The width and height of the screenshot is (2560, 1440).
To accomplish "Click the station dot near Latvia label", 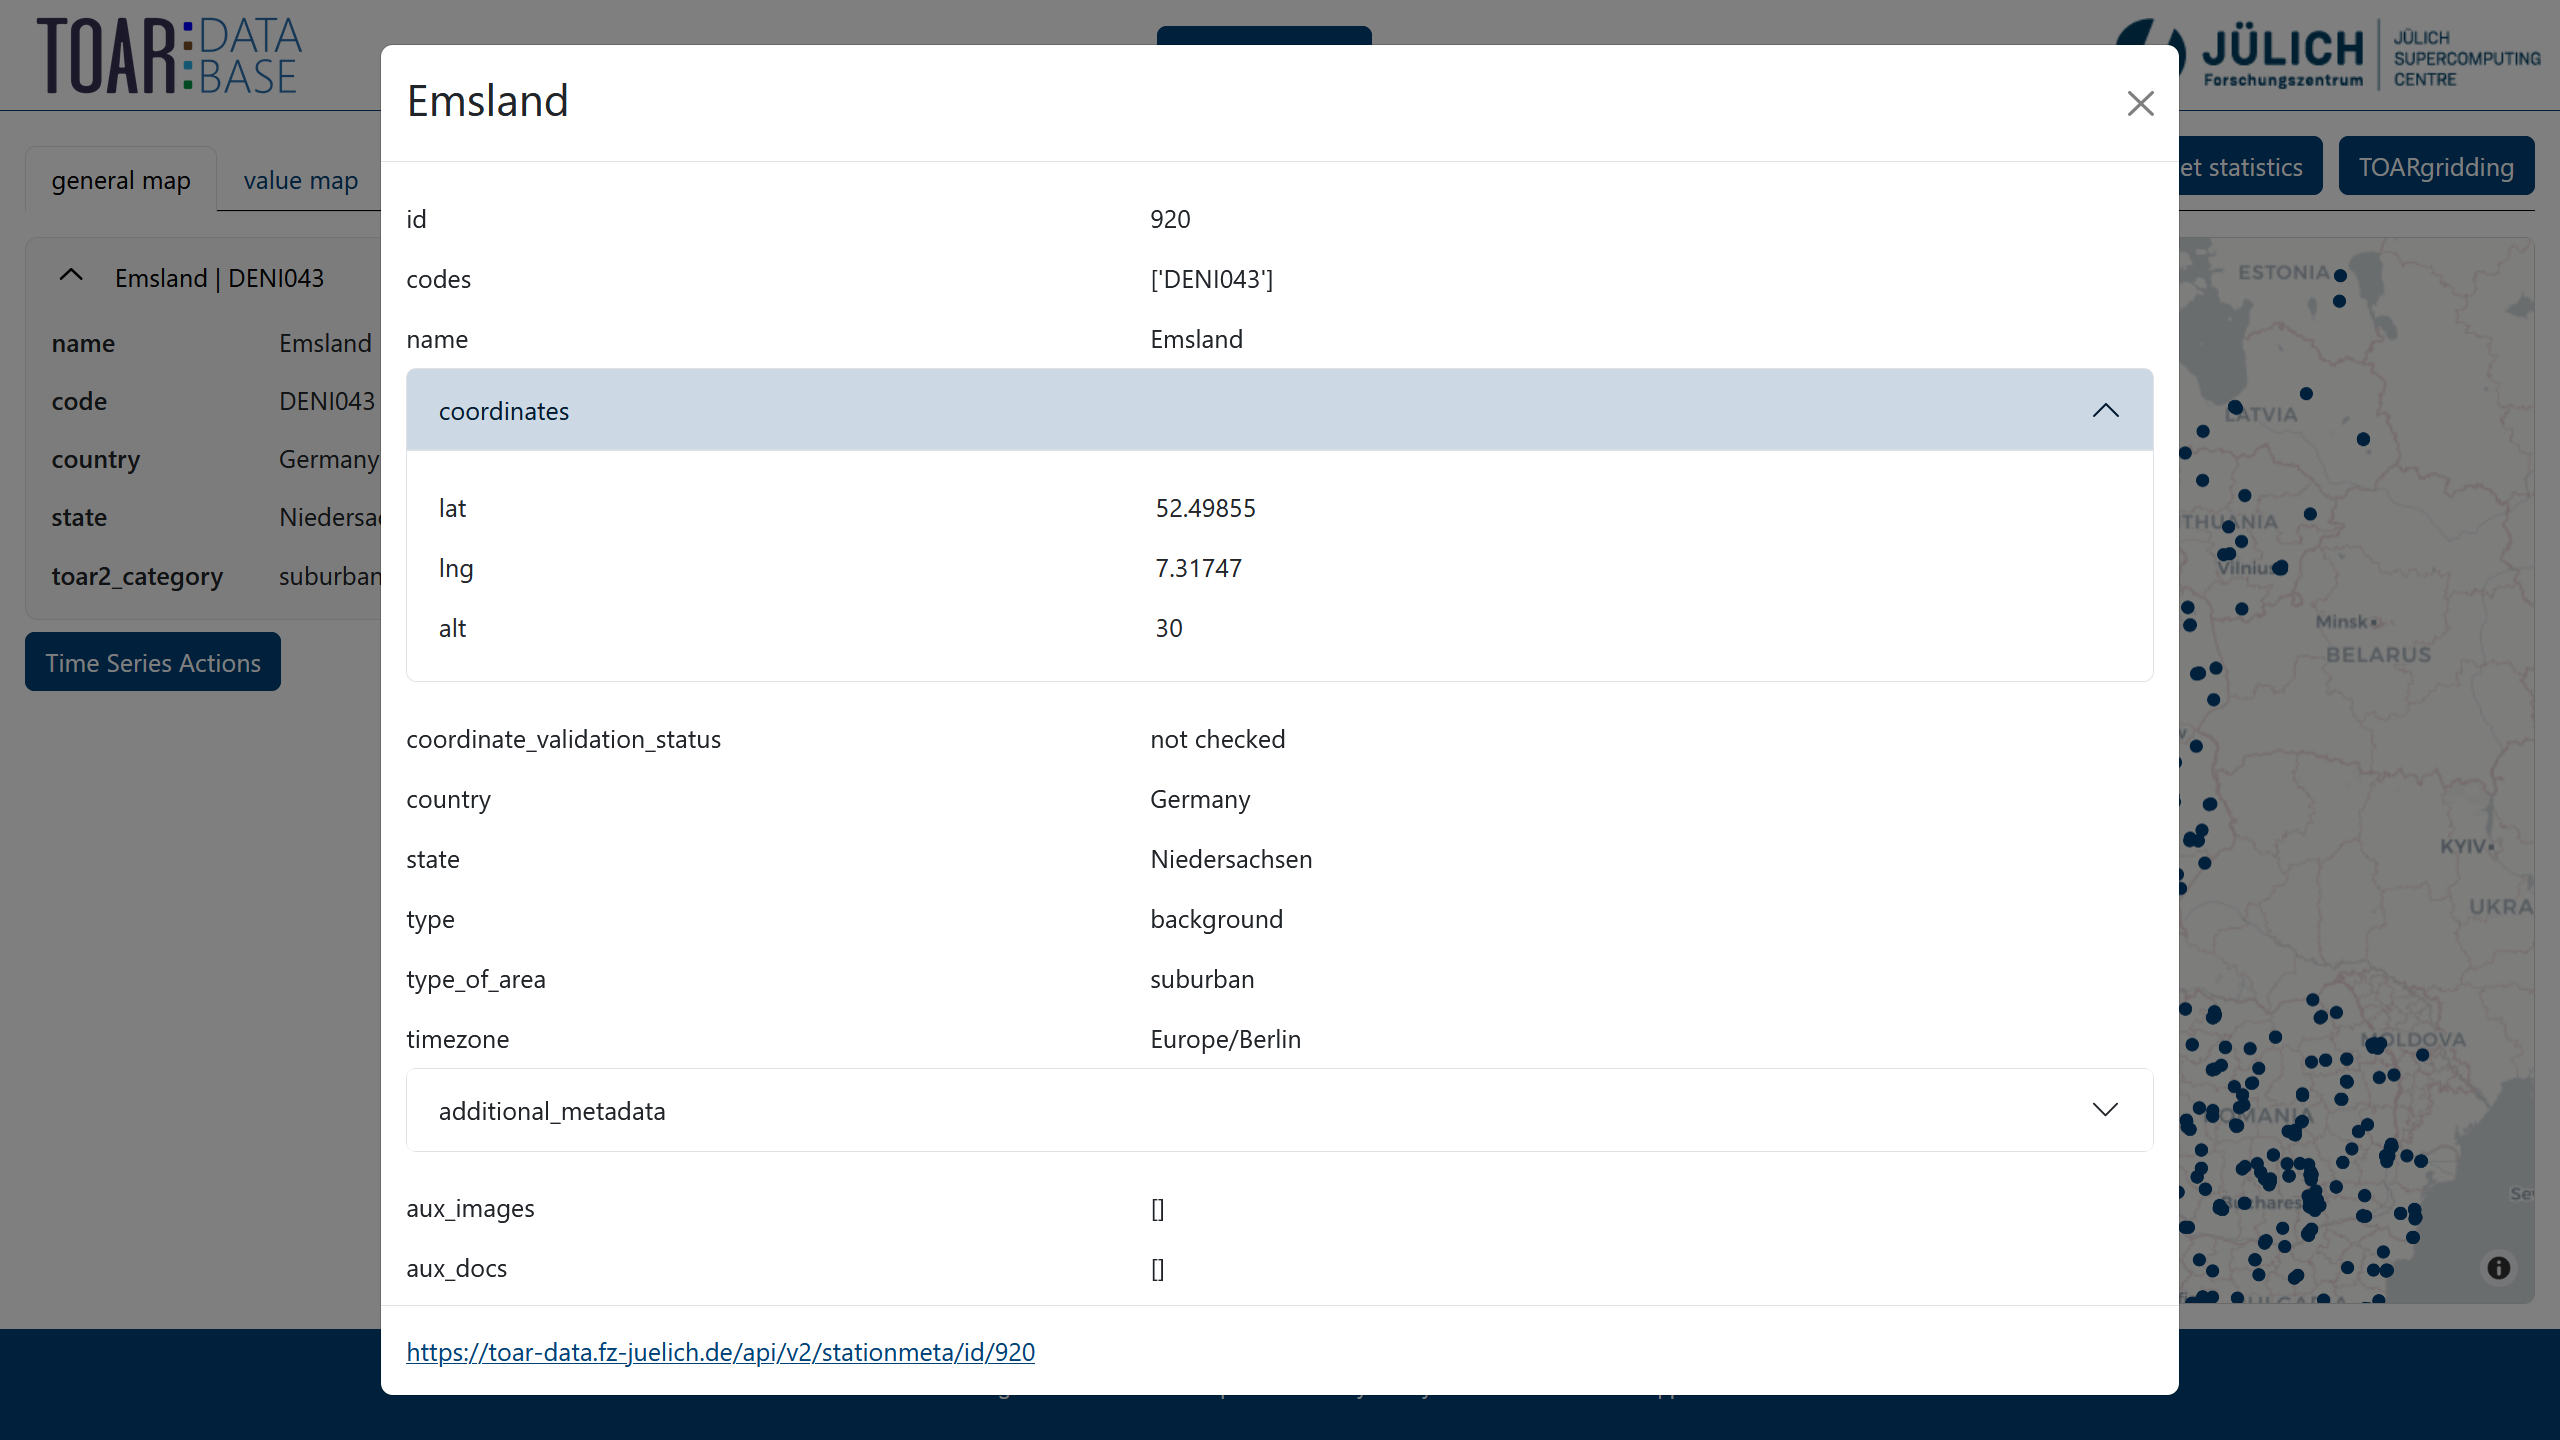I will [2235, 407].
